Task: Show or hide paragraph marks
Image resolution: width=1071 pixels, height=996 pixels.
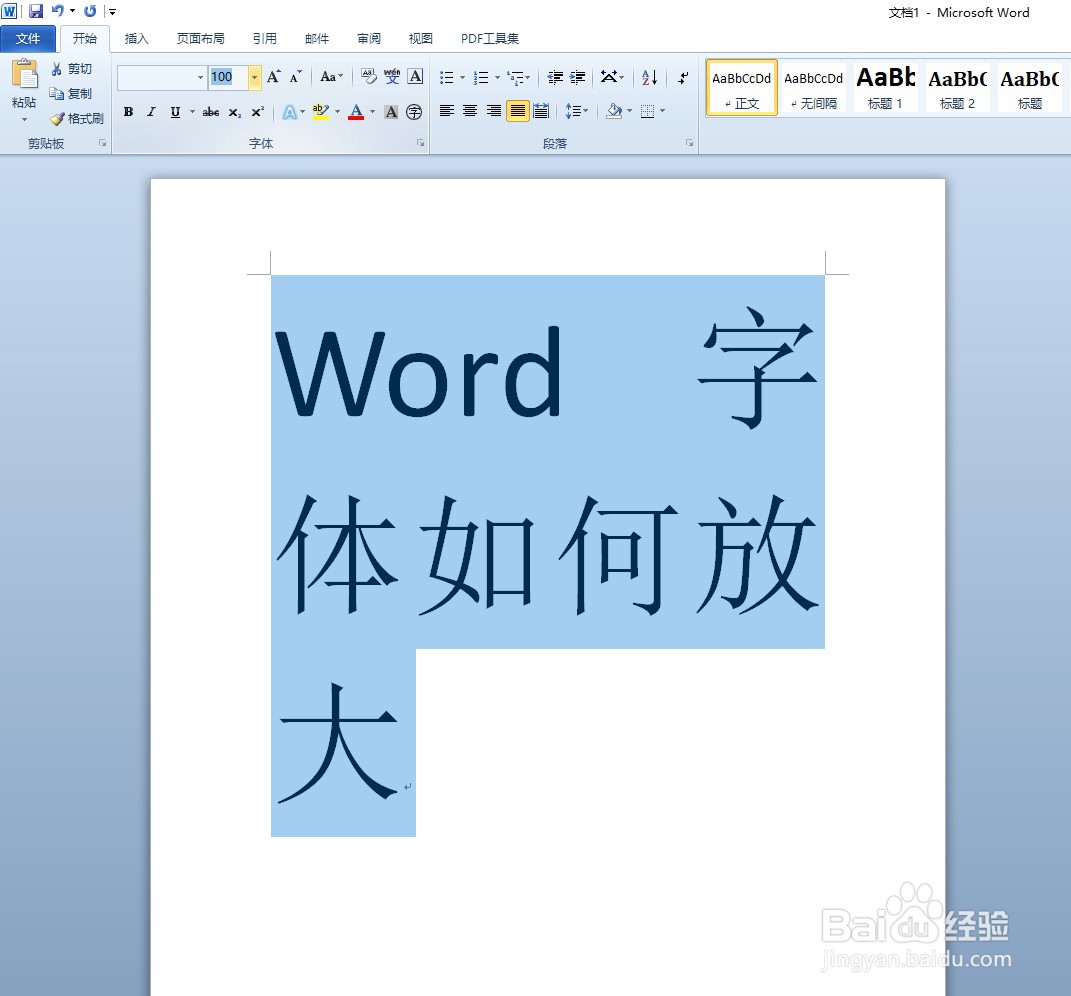Action: click(683, 77)
